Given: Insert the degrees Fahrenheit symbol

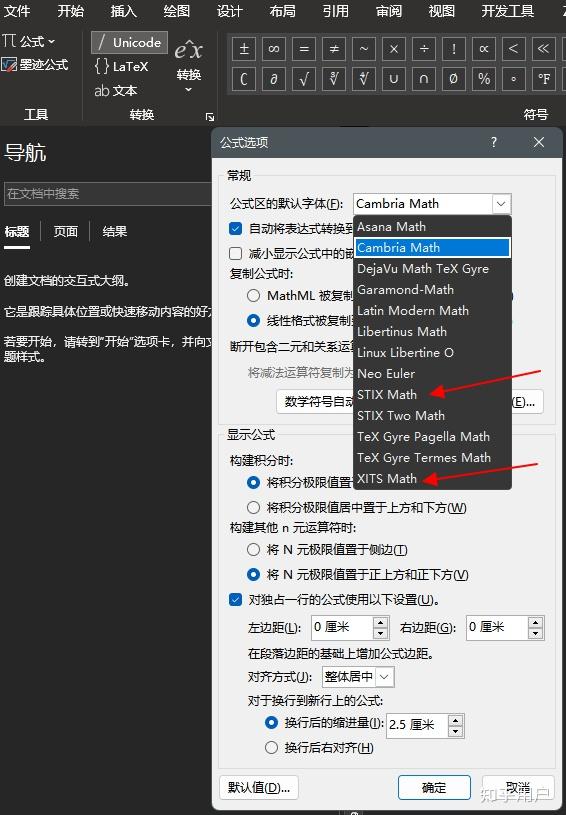Looking at the screenshot, I should [x=544, y=79].
